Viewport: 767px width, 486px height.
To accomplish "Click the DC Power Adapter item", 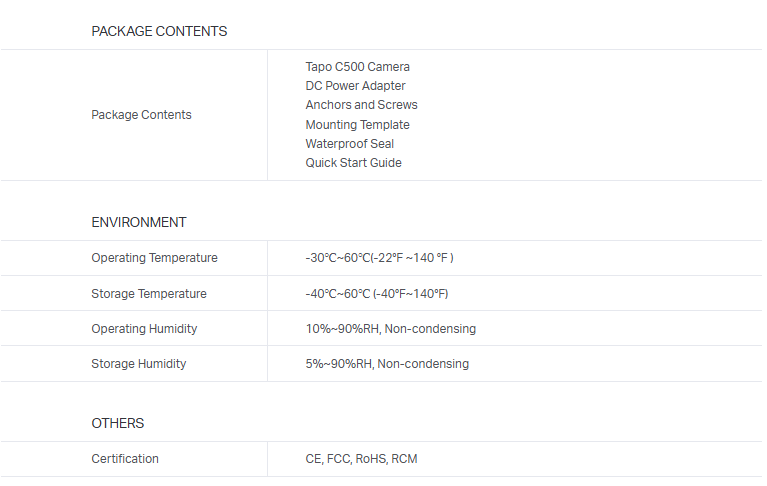I will coord(355,86).
